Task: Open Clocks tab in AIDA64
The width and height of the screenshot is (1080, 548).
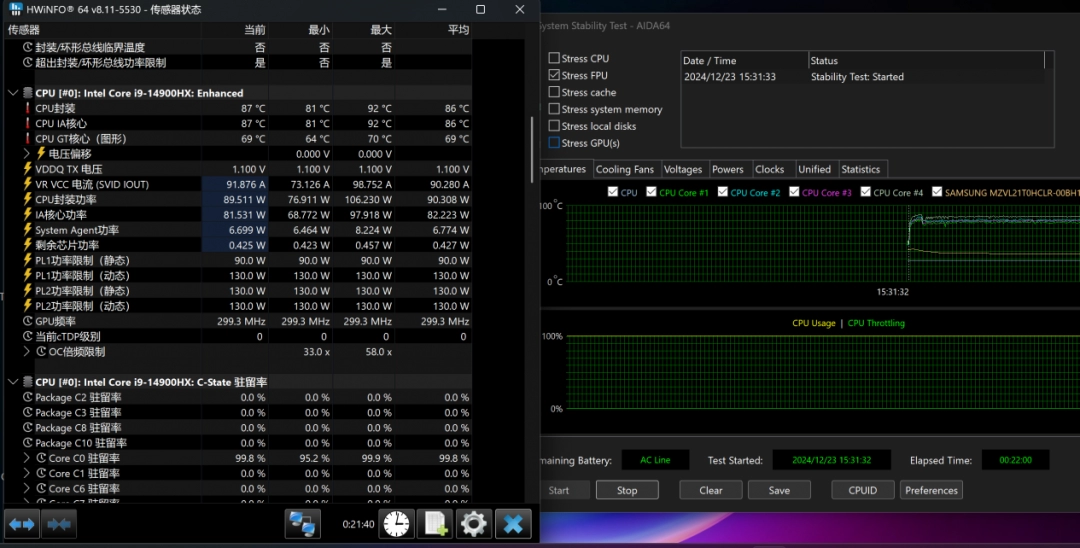Action: point(769,169)
